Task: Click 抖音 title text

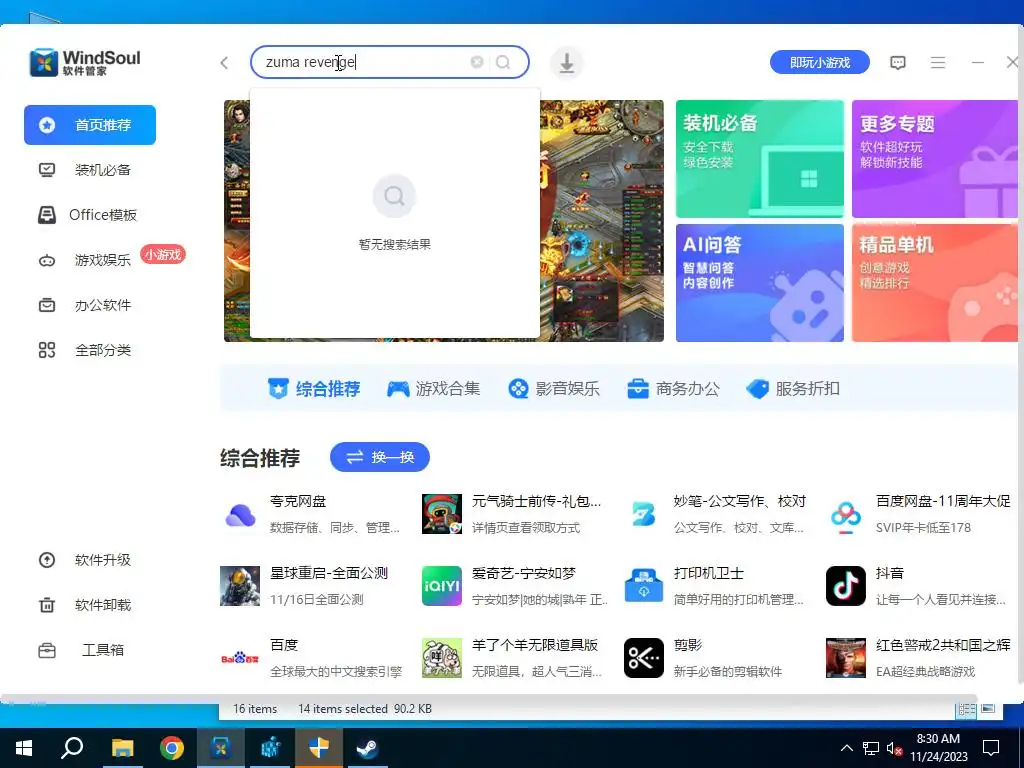Action: tap(889, 573)
